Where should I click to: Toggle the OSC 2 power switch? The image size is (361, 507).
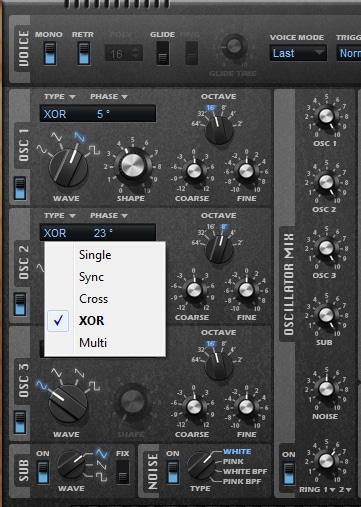tap(20, 304)
